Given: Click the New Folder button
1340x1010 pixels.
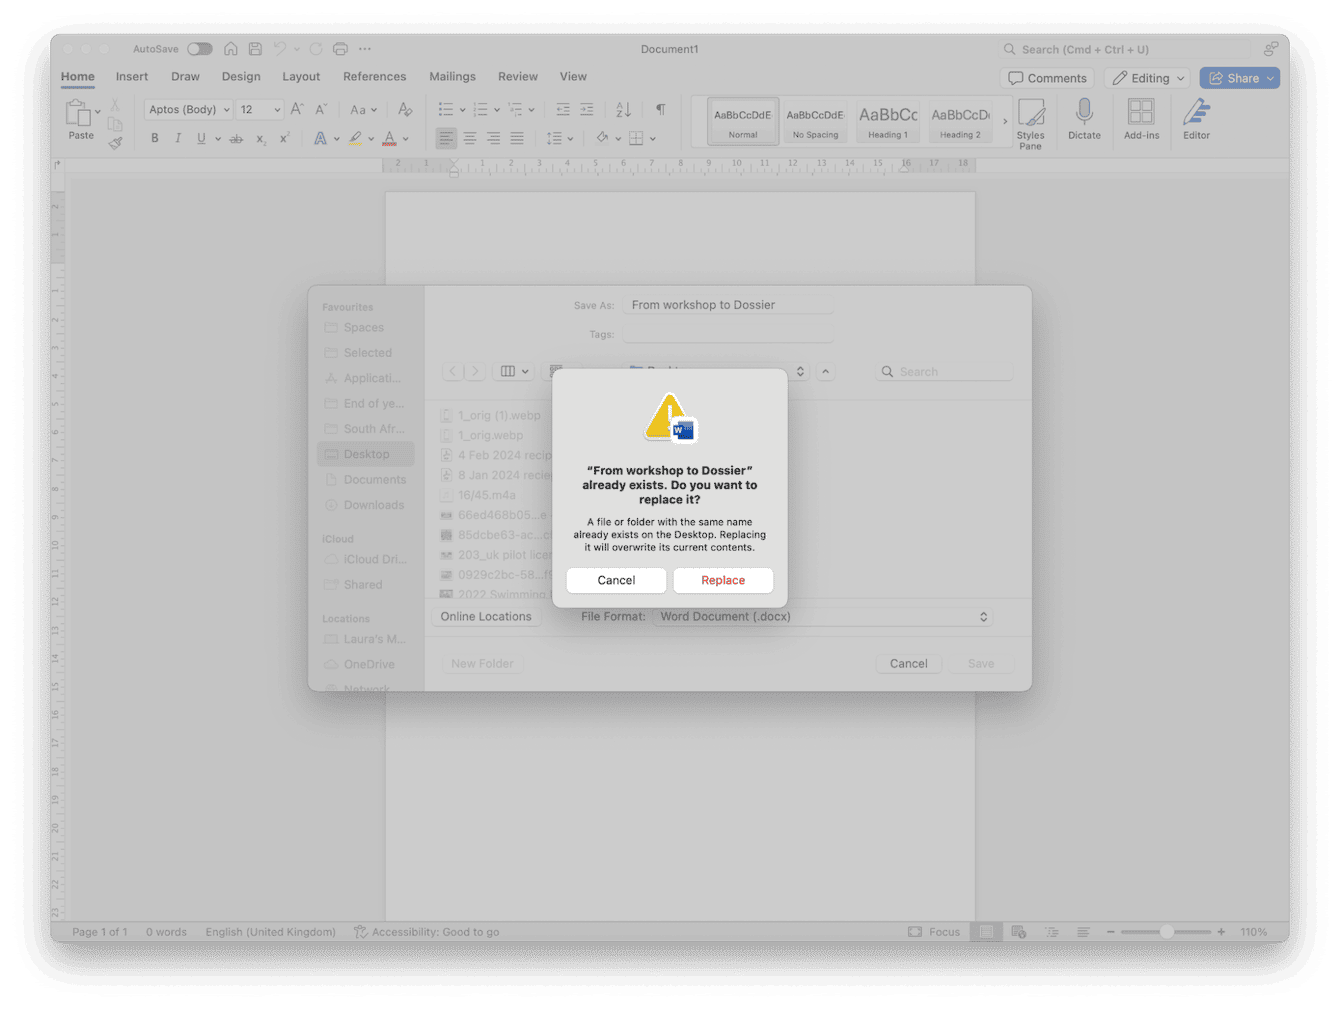Looking at the screenshot, I should [x=482, y=663].
